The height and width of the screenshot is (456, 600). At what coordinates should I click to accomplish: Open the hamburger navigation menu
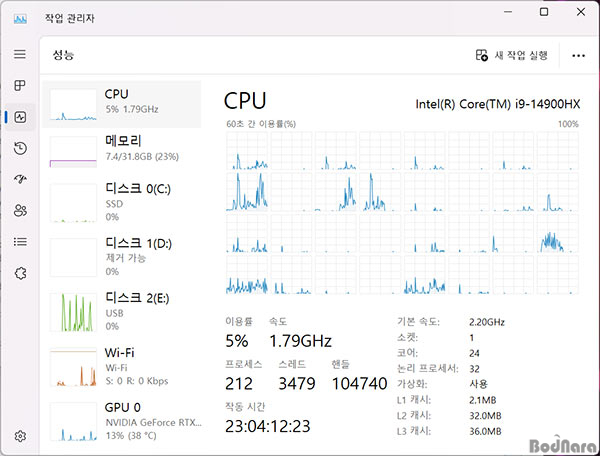click(x=20, y=54)
